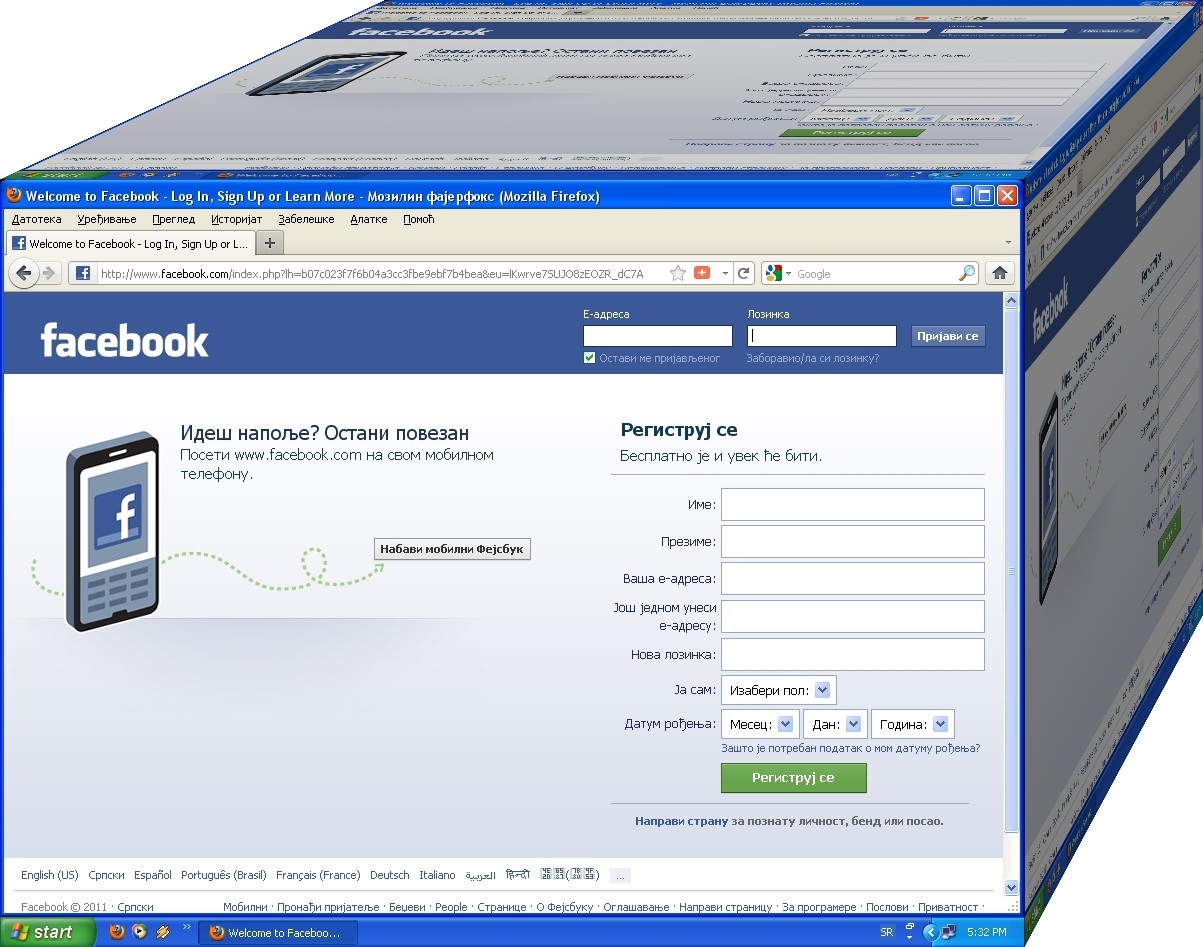
Task: Switch language to English (US)
Action: (50, 875)
